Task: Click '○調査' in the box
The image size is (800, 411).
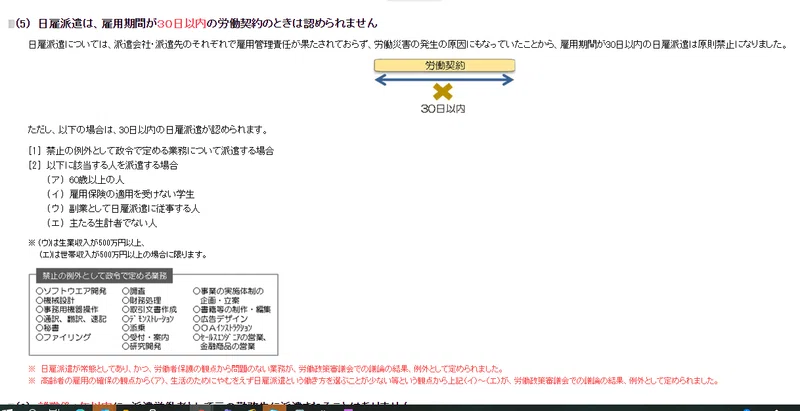Action: click(134, 291)
